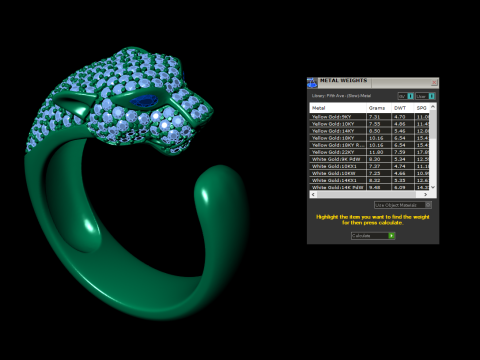The height and width of the screenshot is (360, 480).
Task: Click the 11.80 grams cell
Action: (x=379, y=152)
